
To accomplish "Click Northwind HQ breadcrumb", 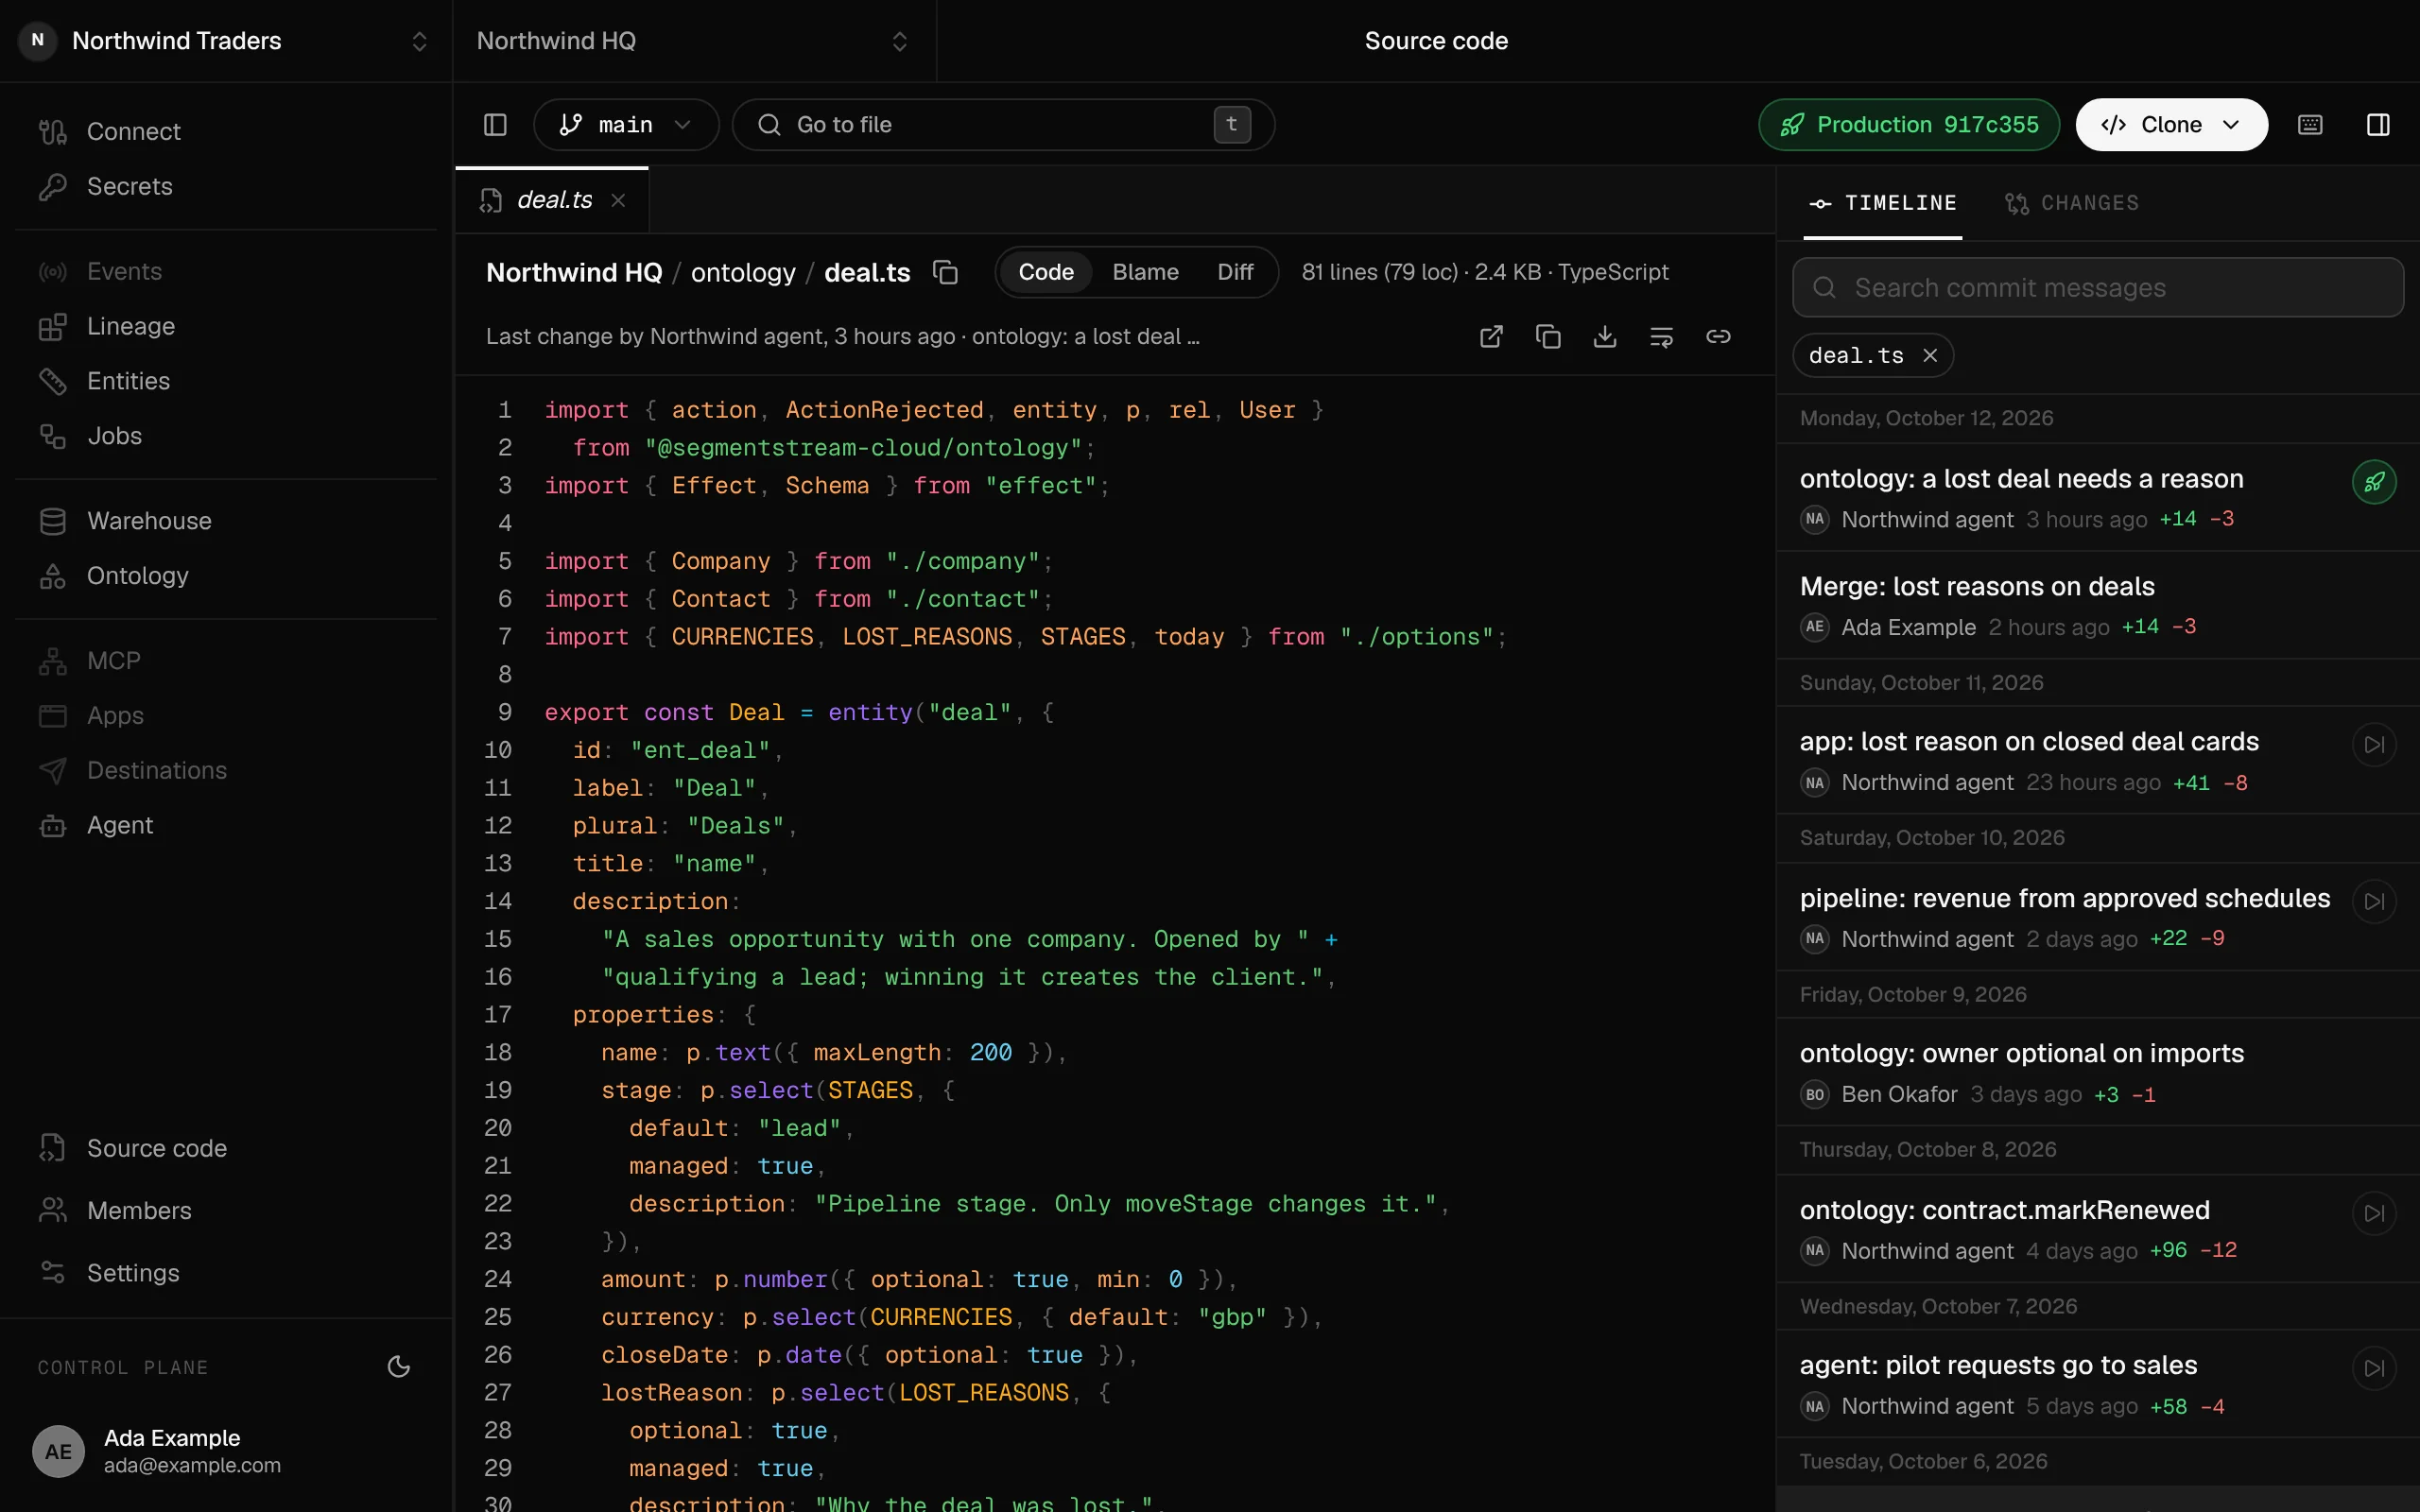I will tap(574, 272).
